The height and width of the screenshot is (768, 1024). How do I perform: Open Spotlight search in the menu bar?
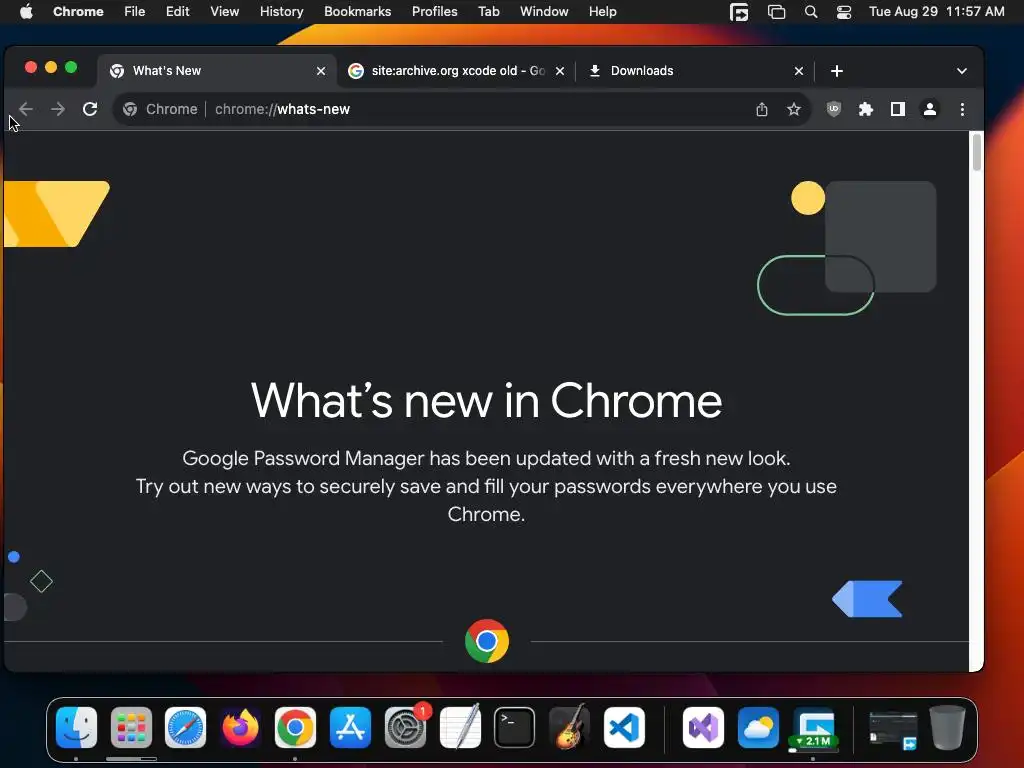(x=810, y=12)
